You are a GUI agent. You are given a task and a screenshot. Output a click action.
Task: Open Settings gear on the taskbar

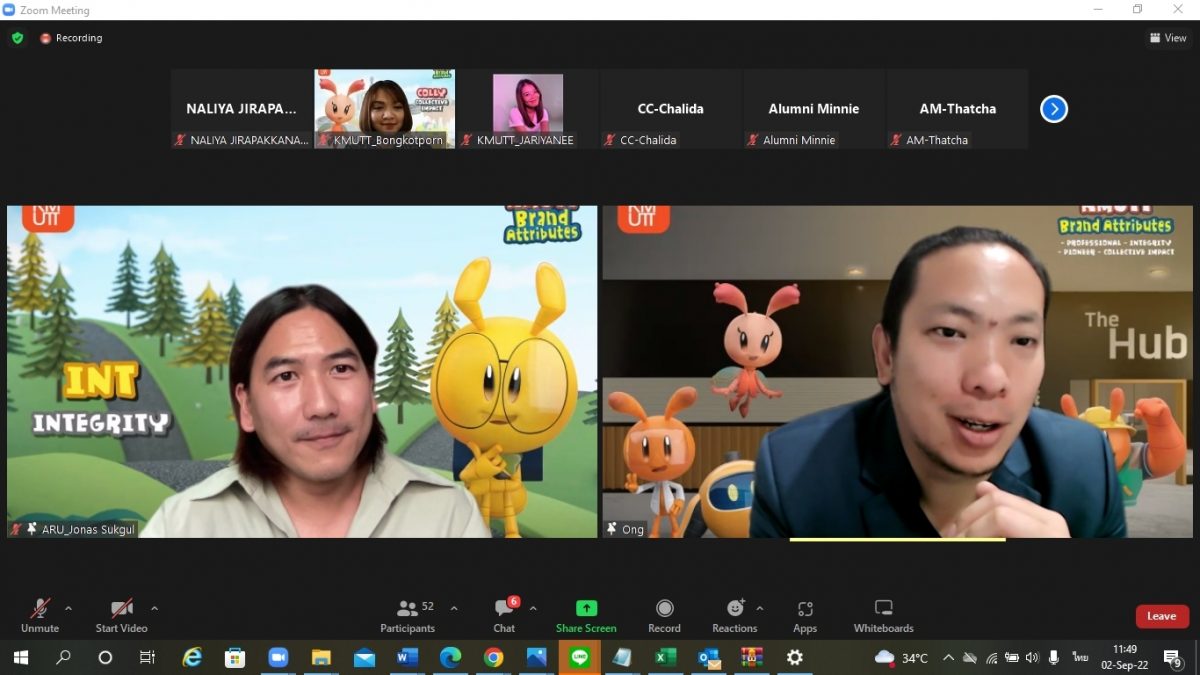tap(794, 657)
